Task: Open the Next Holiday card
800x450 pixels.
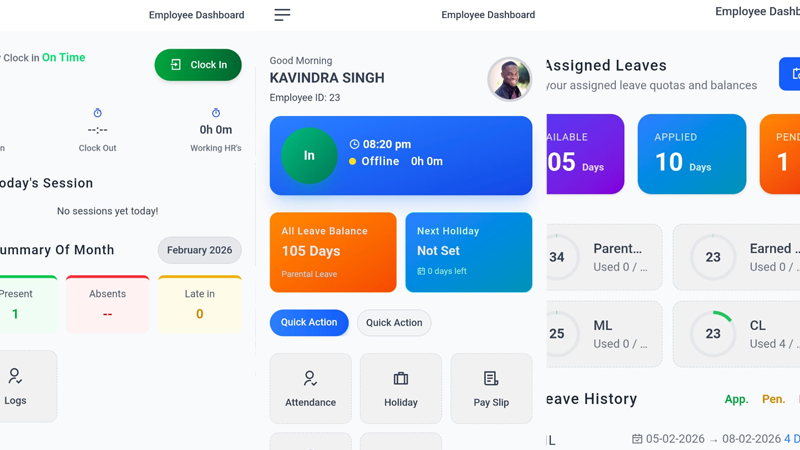Action: coord(469,253)
